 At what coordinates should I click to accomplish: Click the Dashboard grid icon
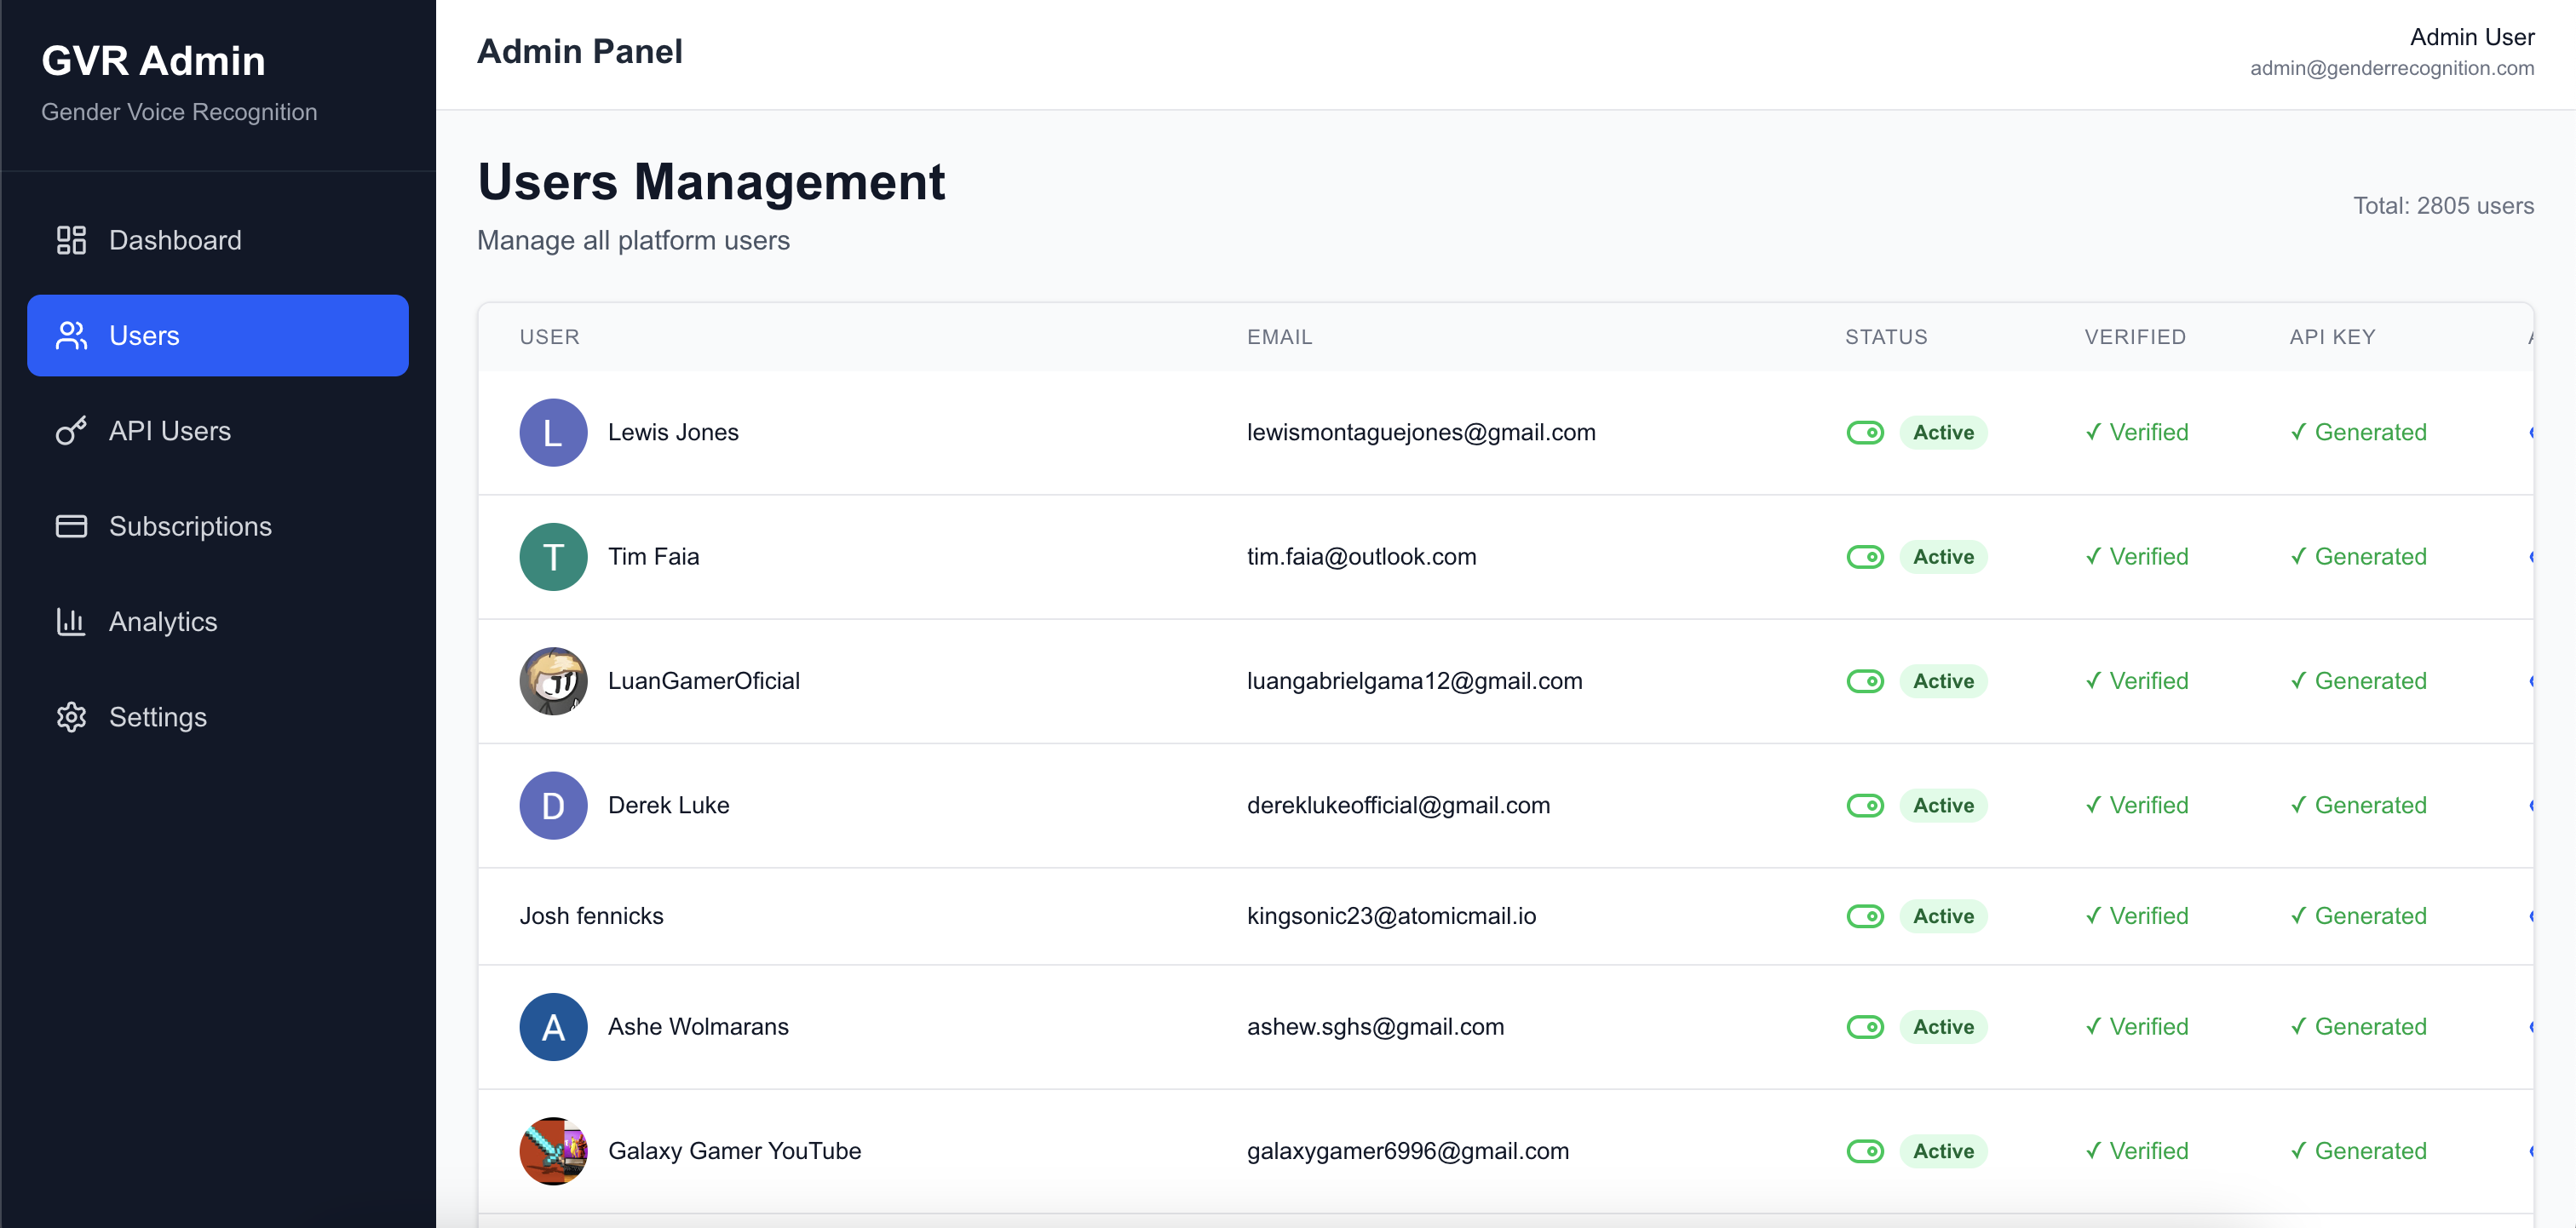click(71, 240)
